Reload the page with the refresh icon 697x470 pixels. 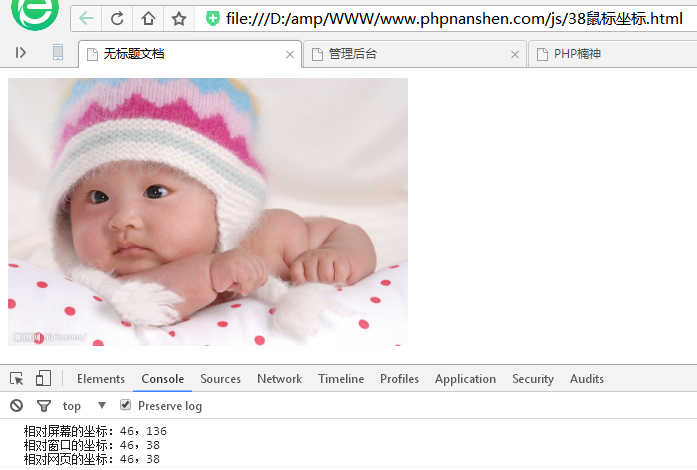pyautogui.click(x=117, y=19)
